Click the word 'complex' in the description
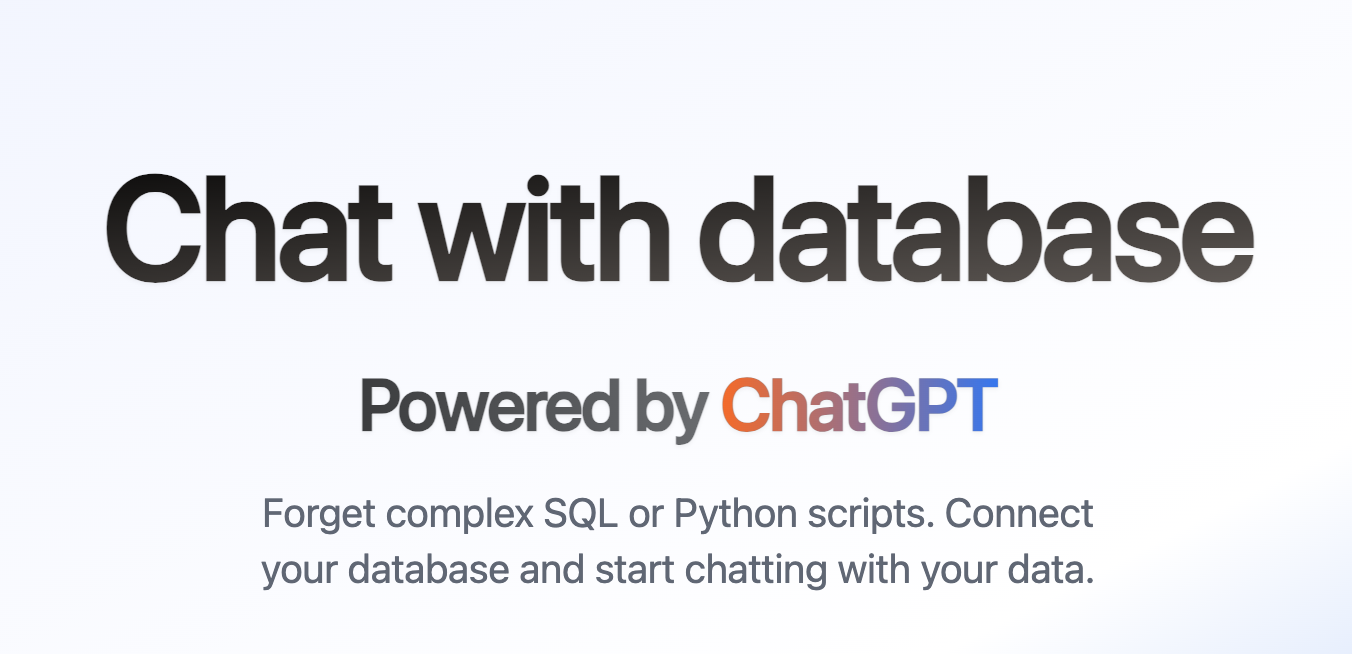Screen dimensions: 1352x654 pyautogui.click(x=456, y=516)
